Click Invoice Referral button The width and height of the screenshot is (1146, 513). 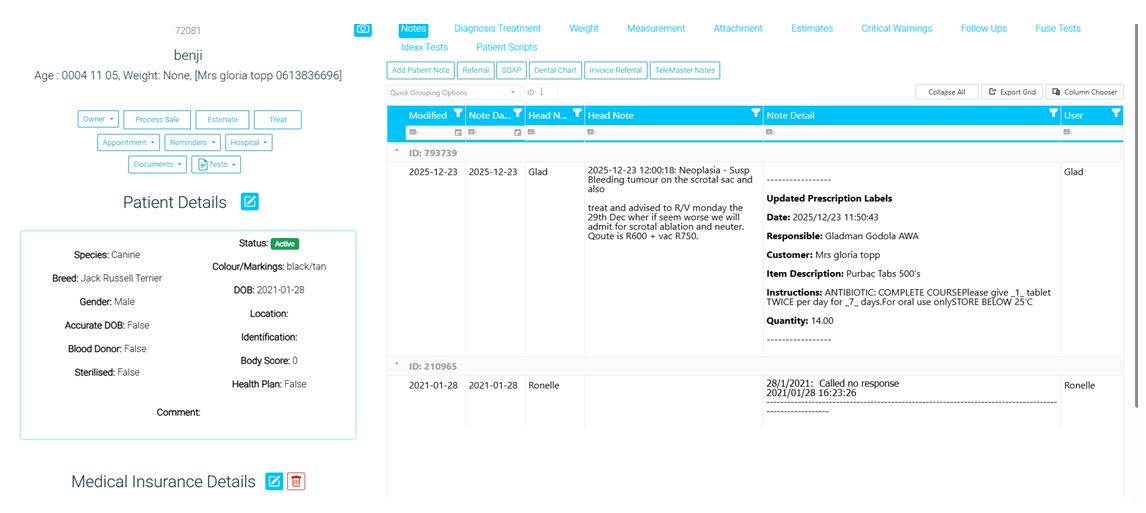(x=615, y=70)
